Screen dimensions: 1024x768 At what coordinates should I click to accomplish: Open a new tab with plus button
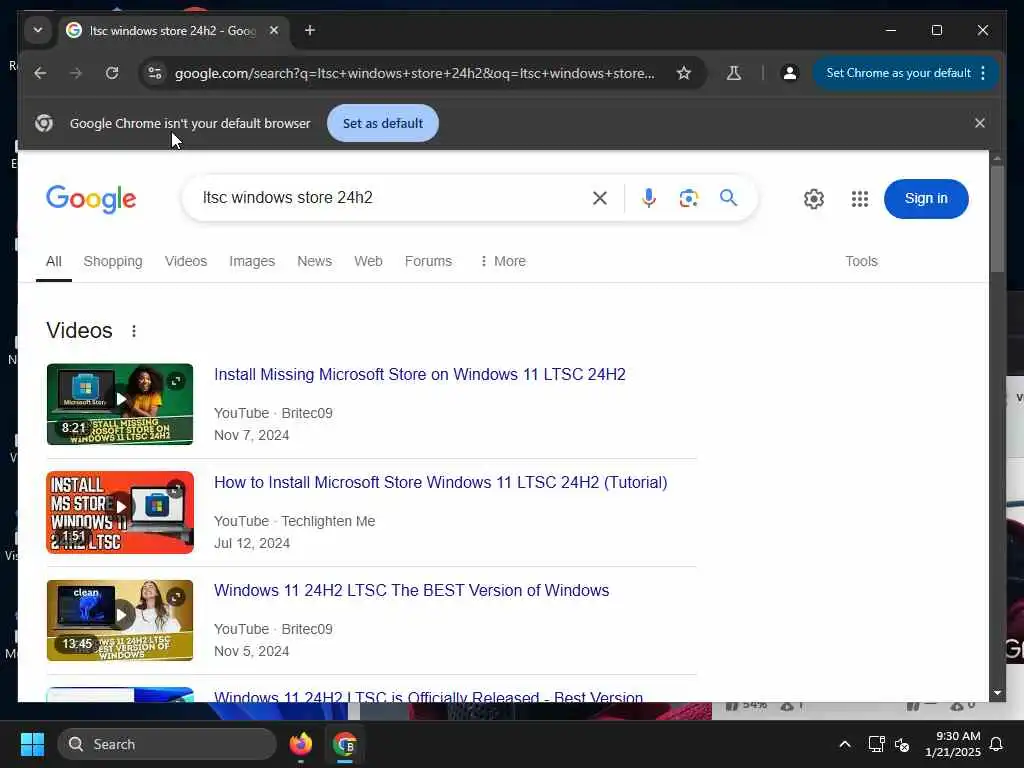click(x=310, y=31)
